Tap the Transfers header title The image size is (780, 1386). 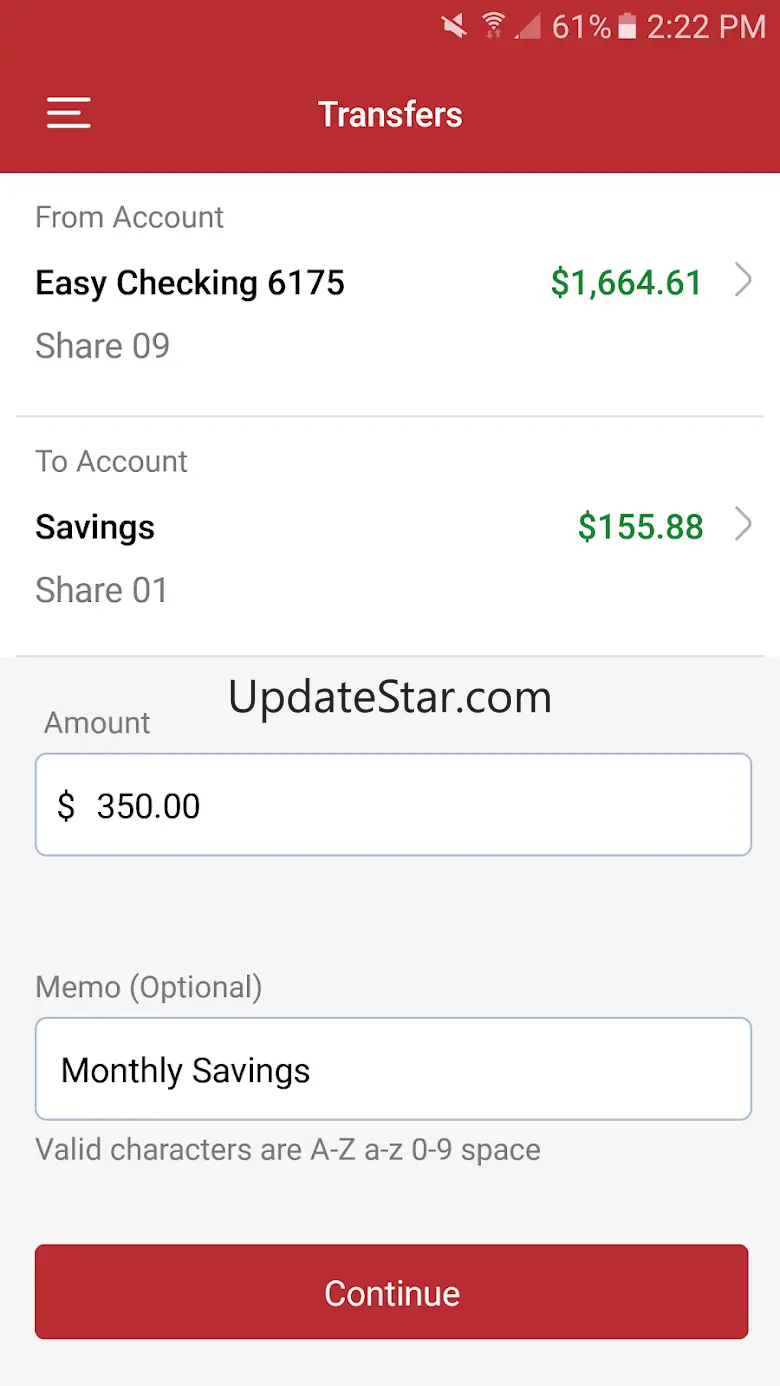tap(390, 114)
